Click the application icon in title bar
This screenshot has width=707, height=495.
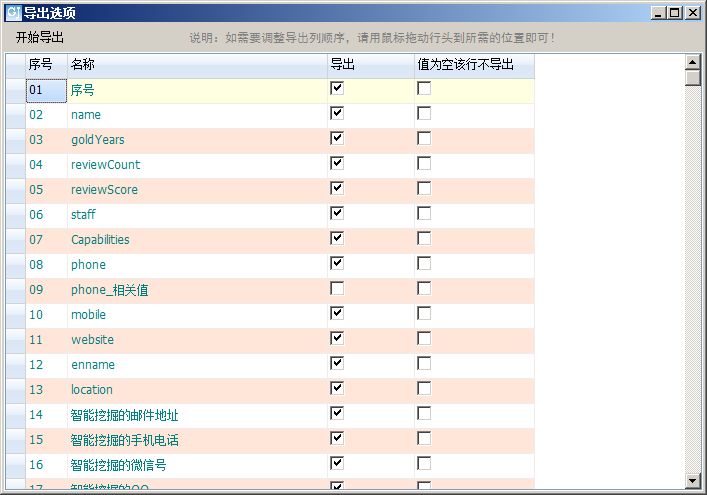13,13
